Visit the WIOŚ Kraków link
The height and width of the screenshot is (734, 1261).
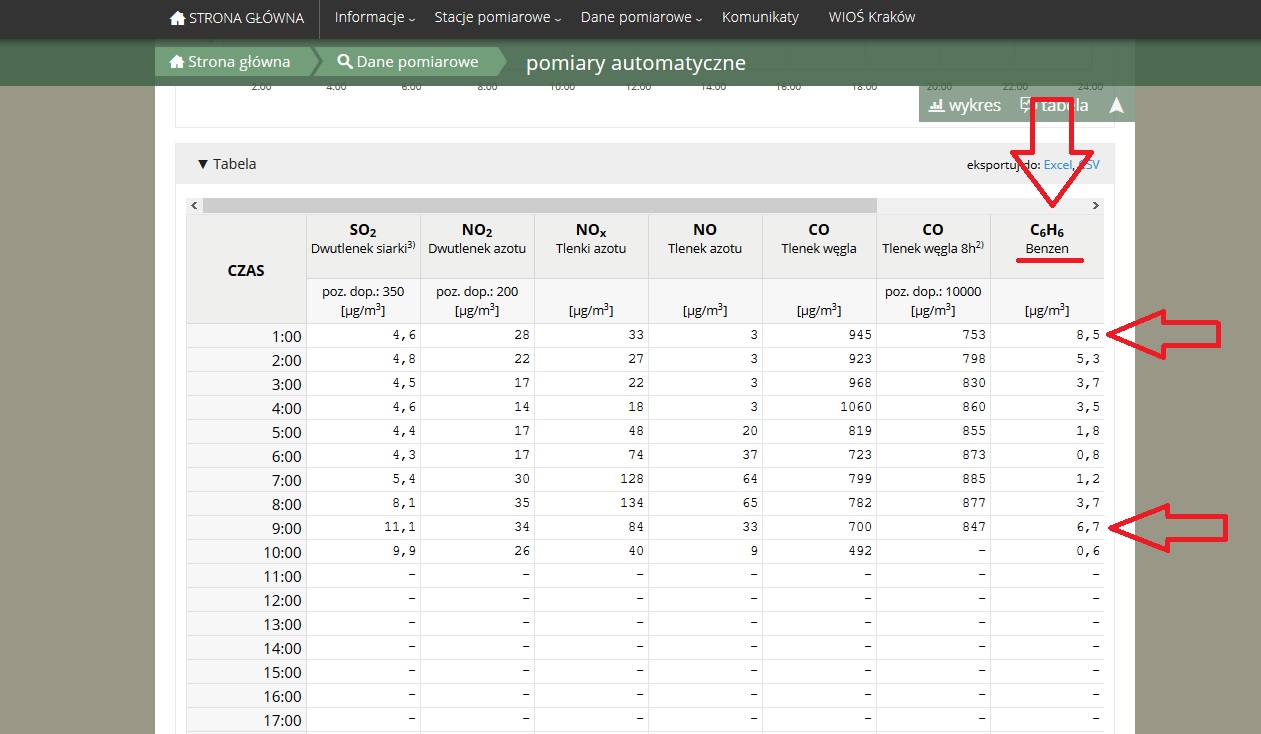tap(872, 17)
